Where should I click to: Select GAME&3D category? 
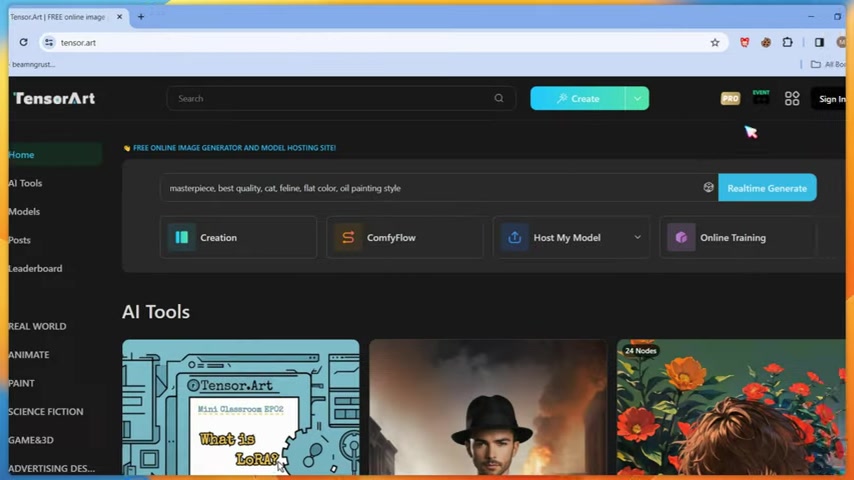tap(31, 440)
